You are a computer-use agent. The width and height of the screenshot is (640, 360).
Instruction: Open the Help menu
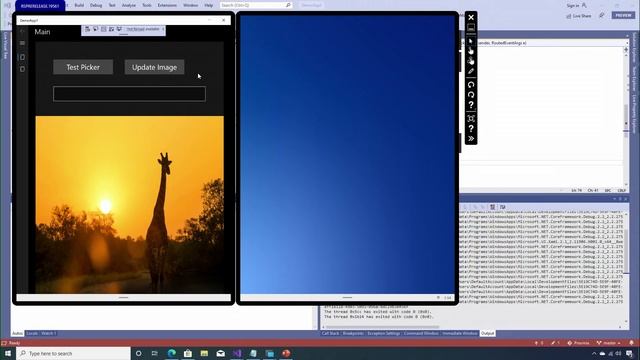(209, 5)
